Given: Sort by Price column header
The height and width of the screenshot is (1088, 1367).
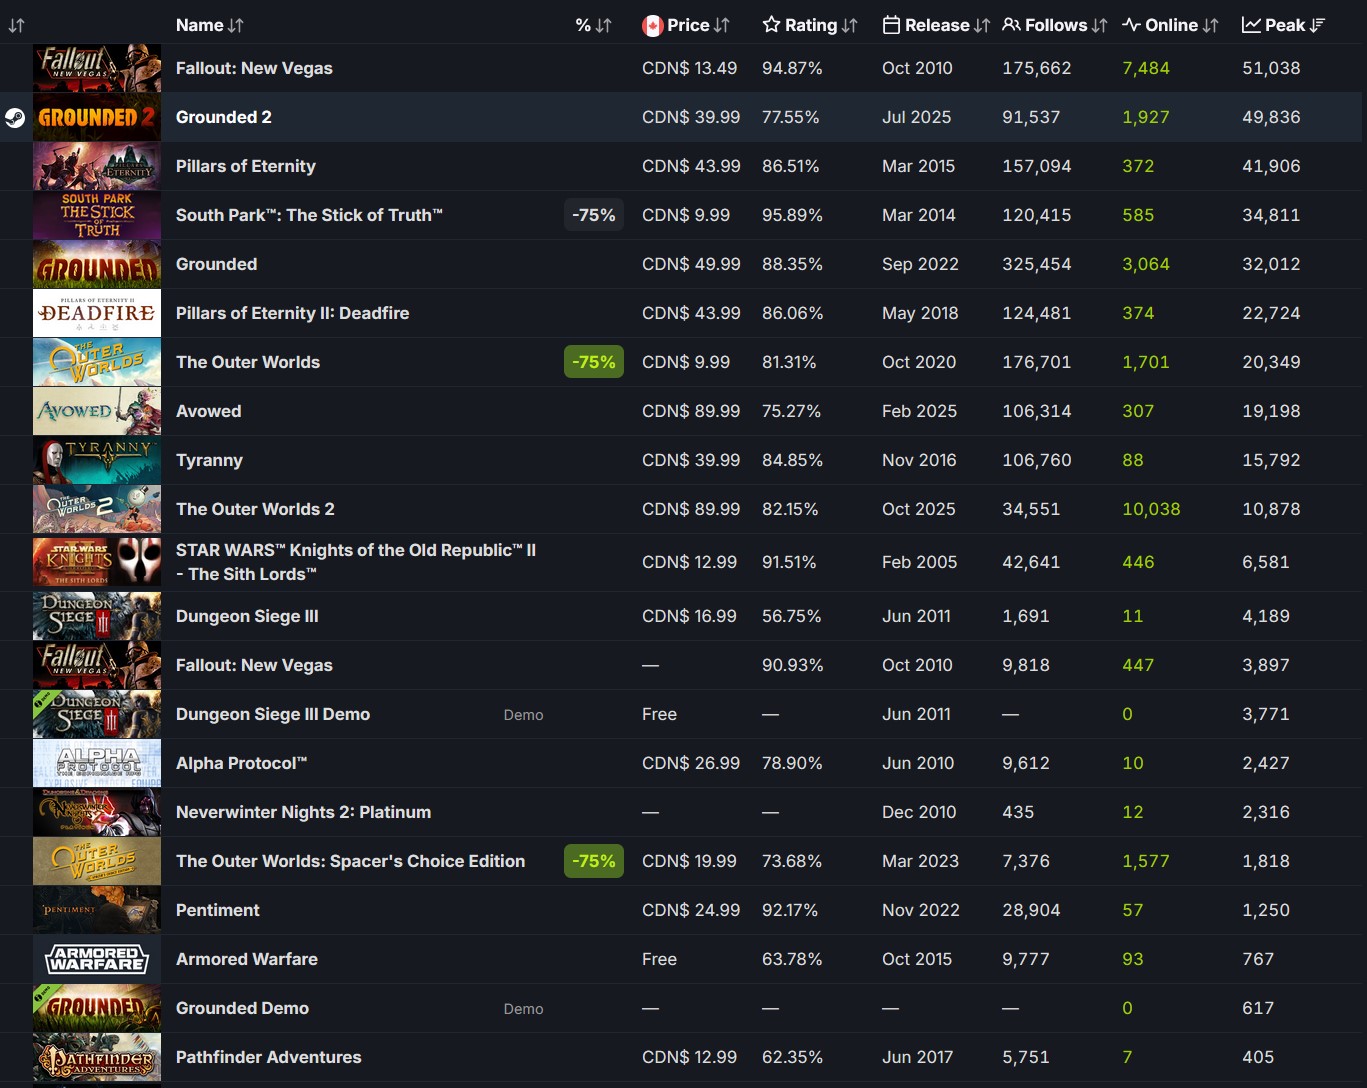Looking at the screenshot, I should [x=686, y=25].
